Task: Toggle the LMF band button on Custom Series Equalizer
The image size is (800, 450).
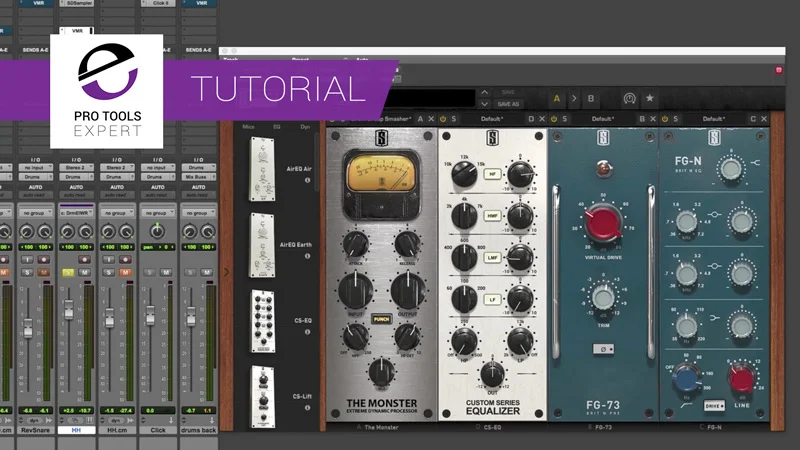Action: 492,258
